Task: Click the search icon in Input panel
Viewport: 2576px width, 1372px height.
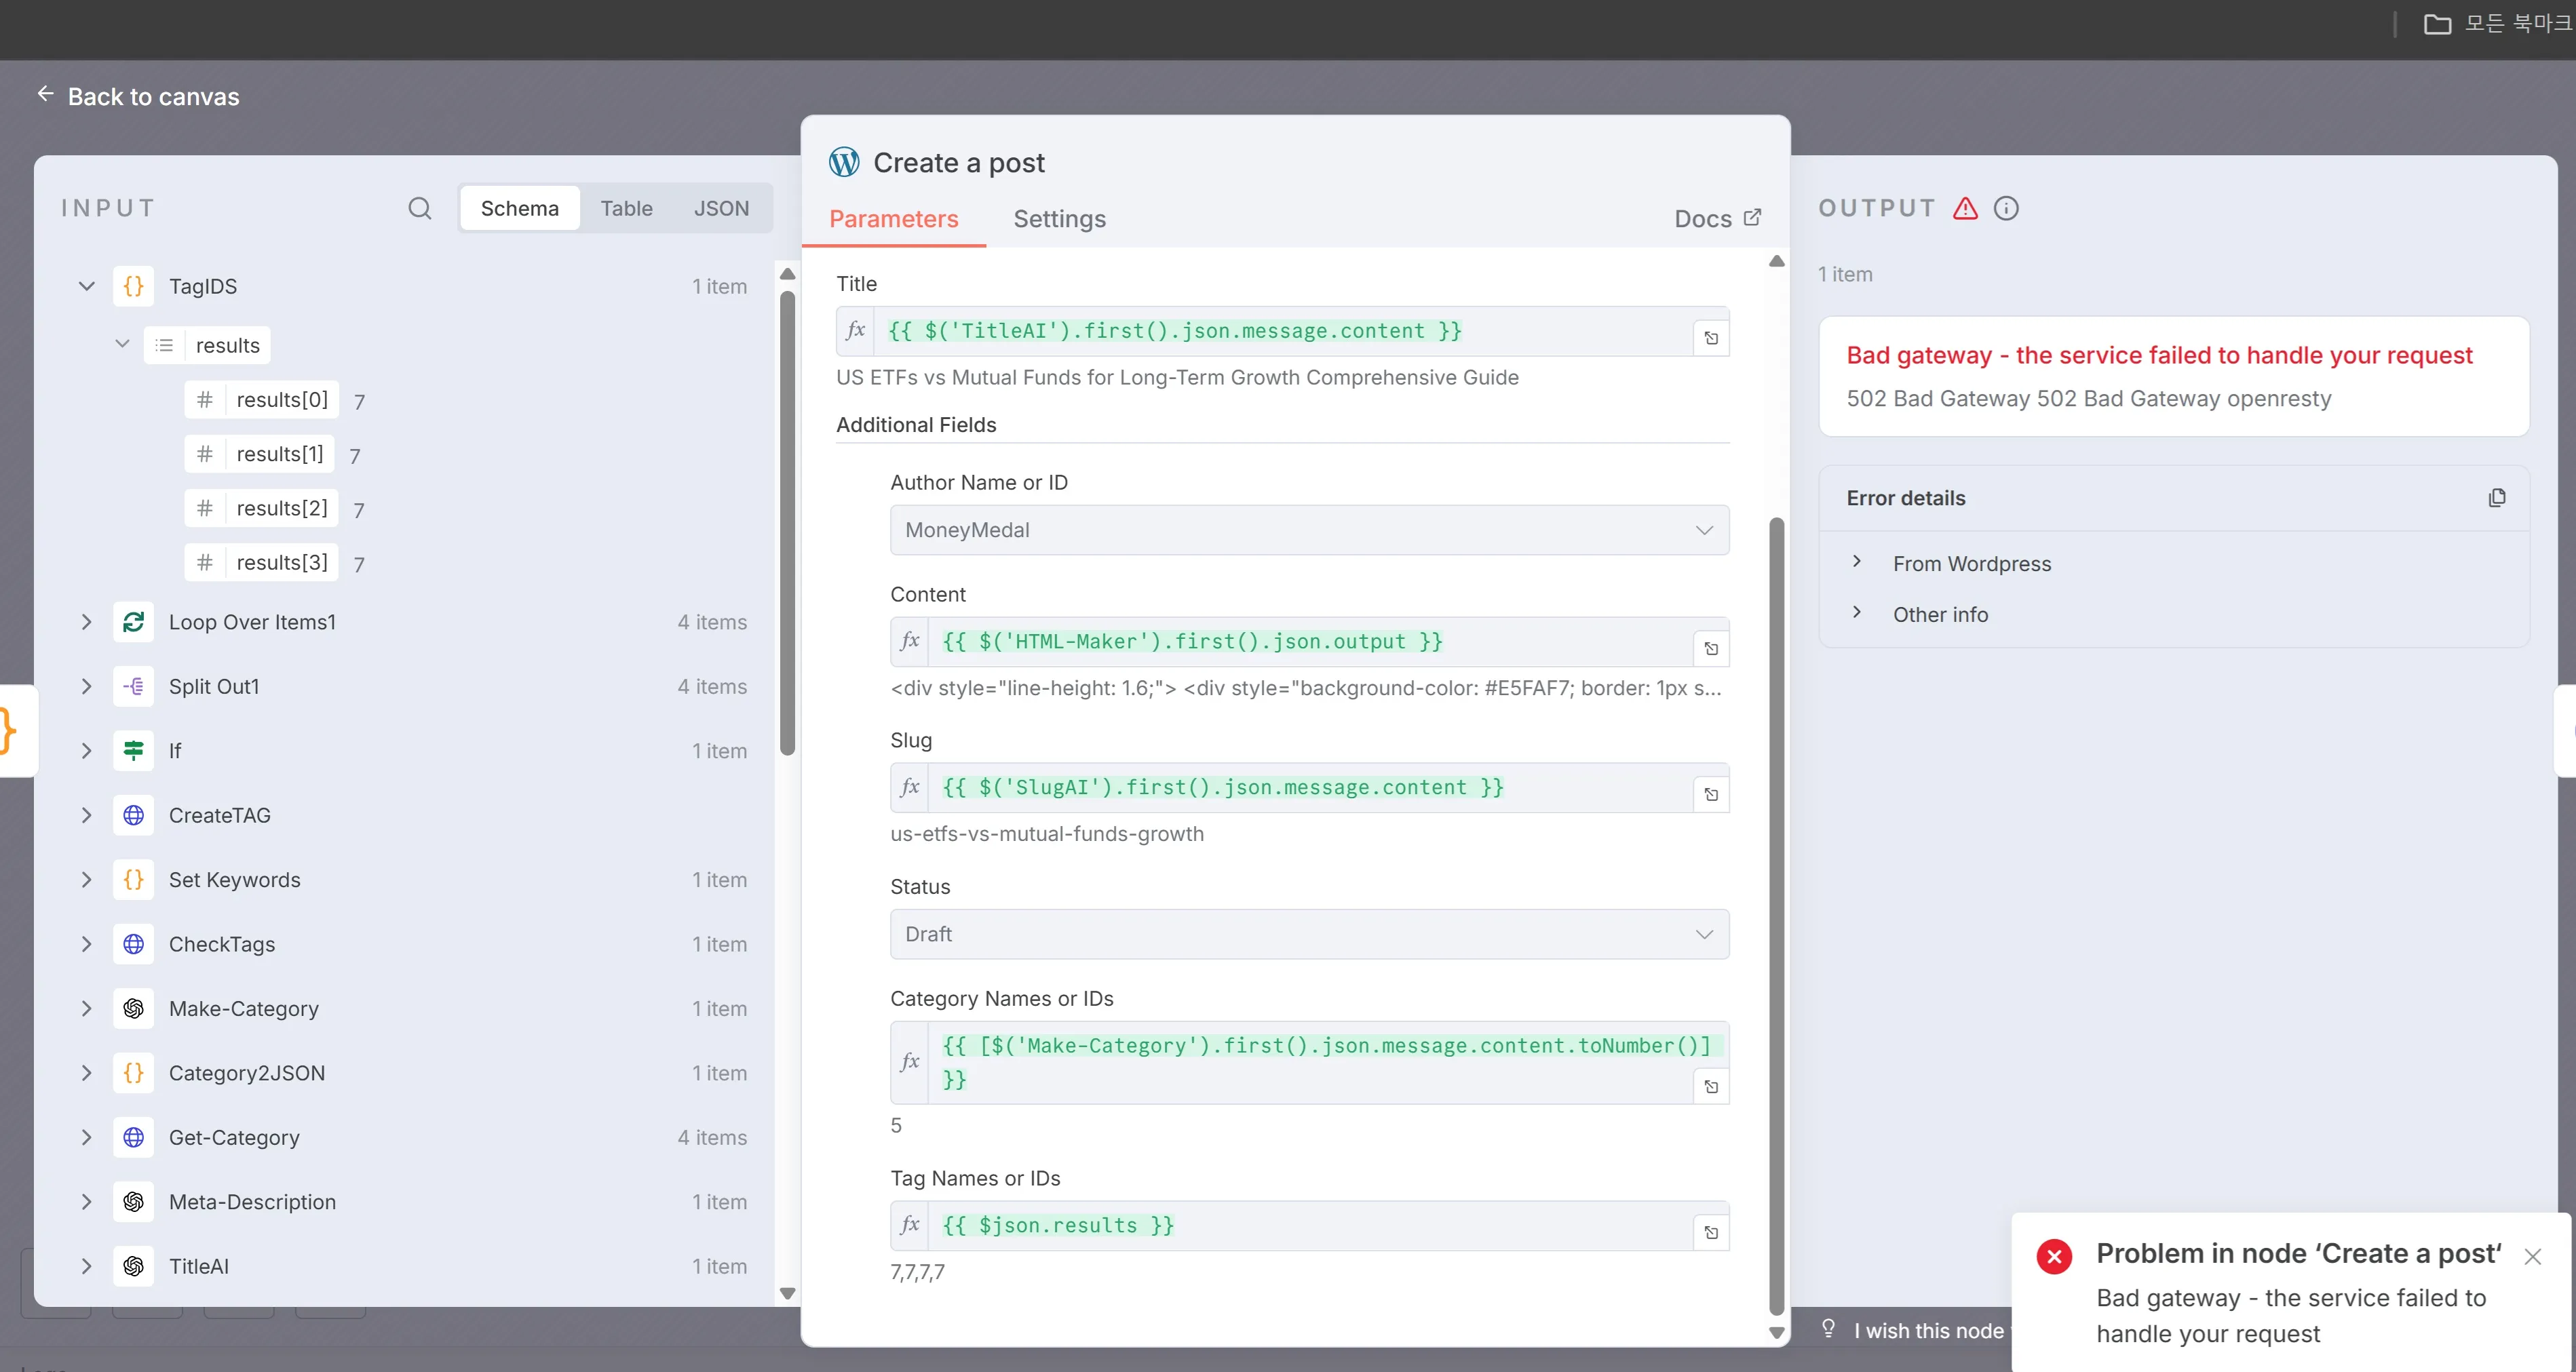Action: pyautogui.click(x=420, y=208)
